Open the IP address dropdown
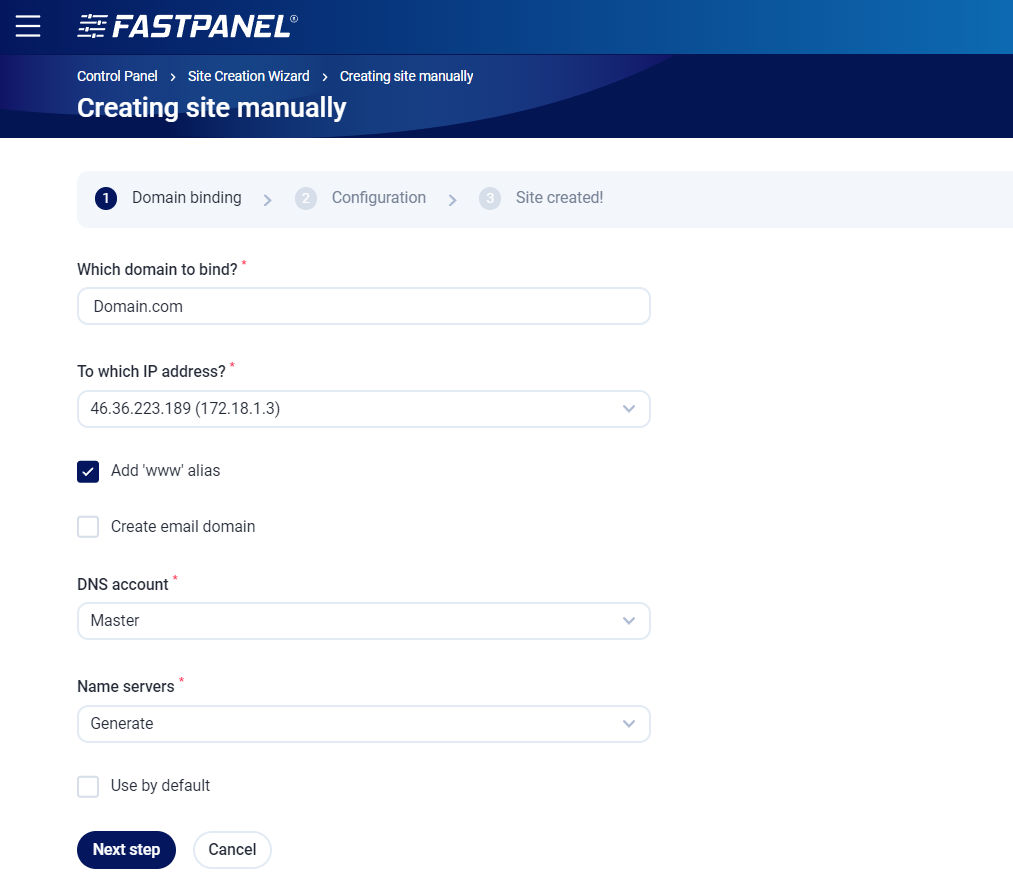 (363, 409)
